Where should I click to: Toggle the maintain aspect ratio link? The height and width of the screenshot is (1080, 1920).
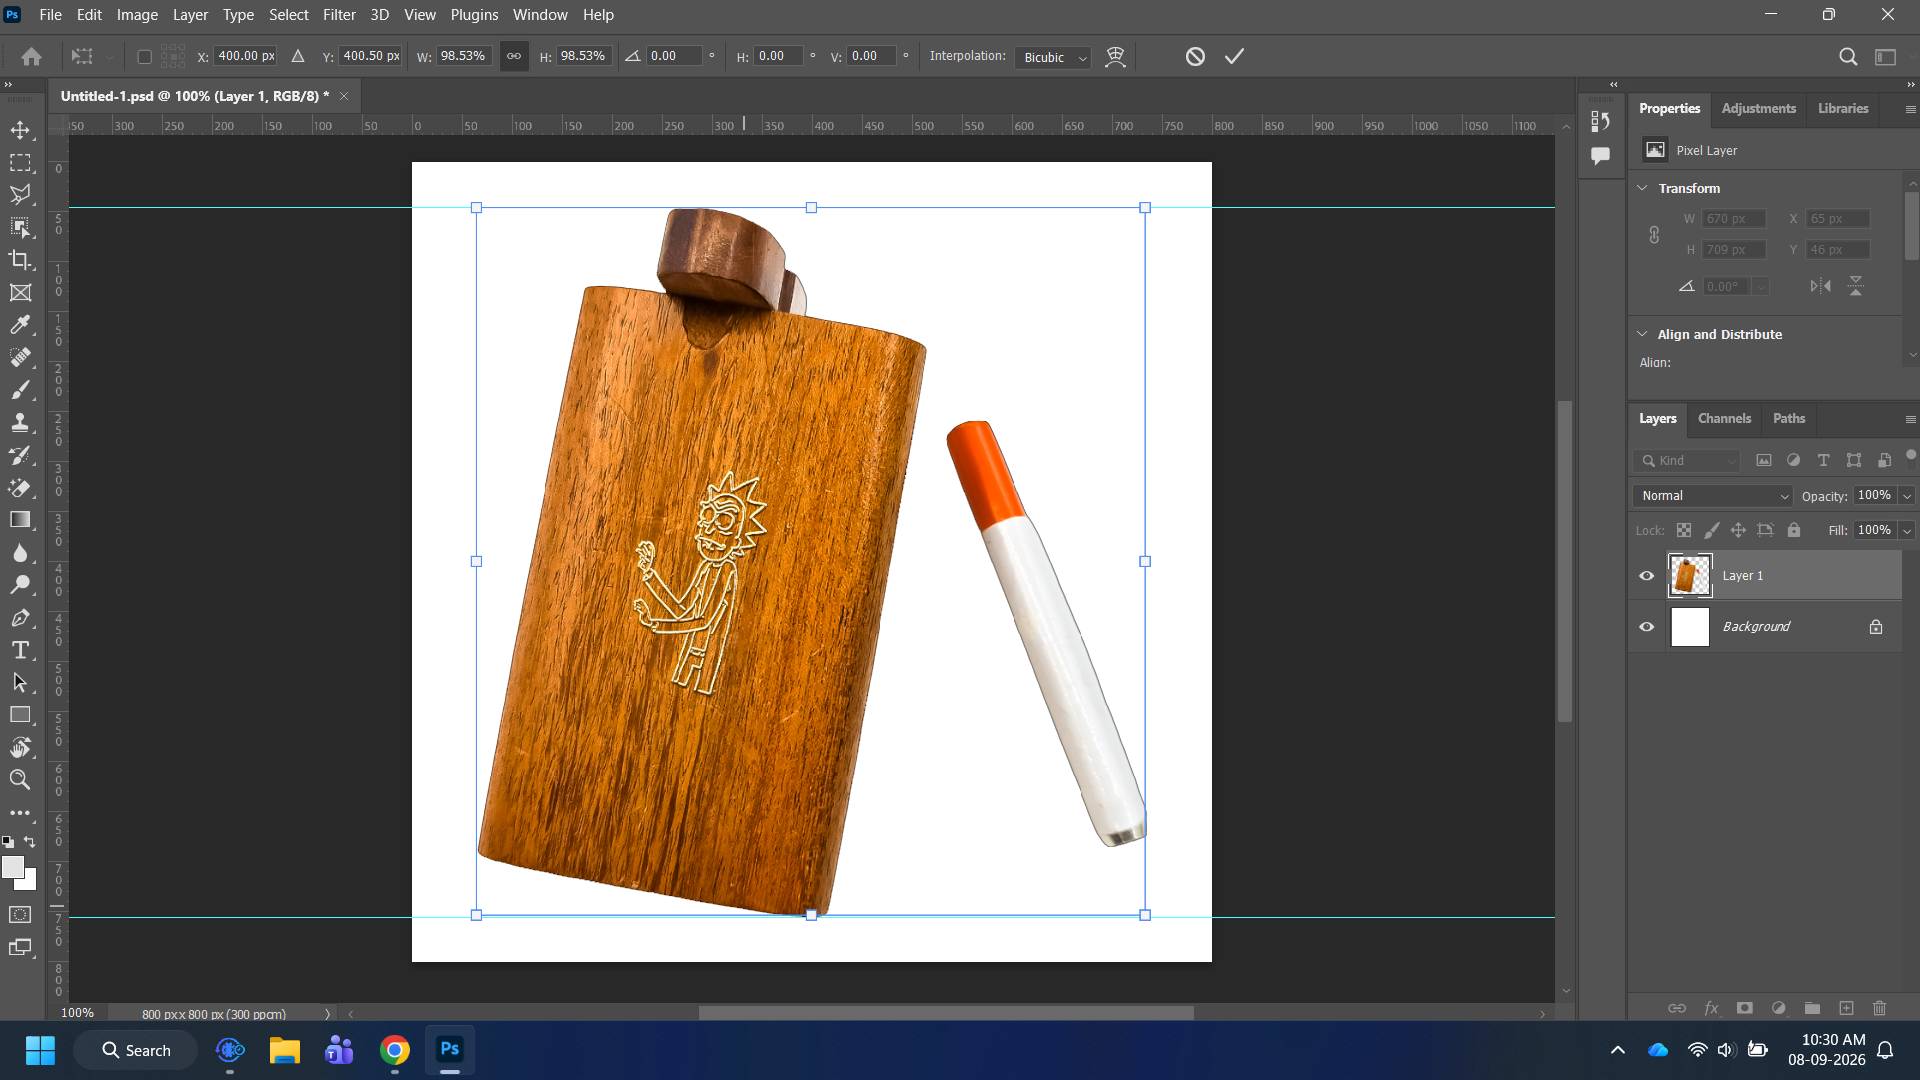513,56
